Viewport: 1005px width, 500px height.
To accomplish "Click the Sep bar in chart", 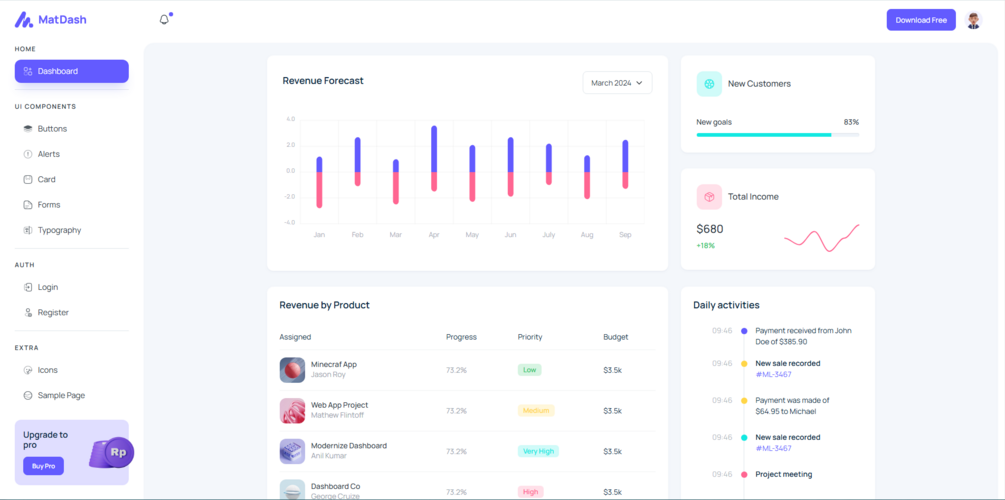I will click(625, 164).
